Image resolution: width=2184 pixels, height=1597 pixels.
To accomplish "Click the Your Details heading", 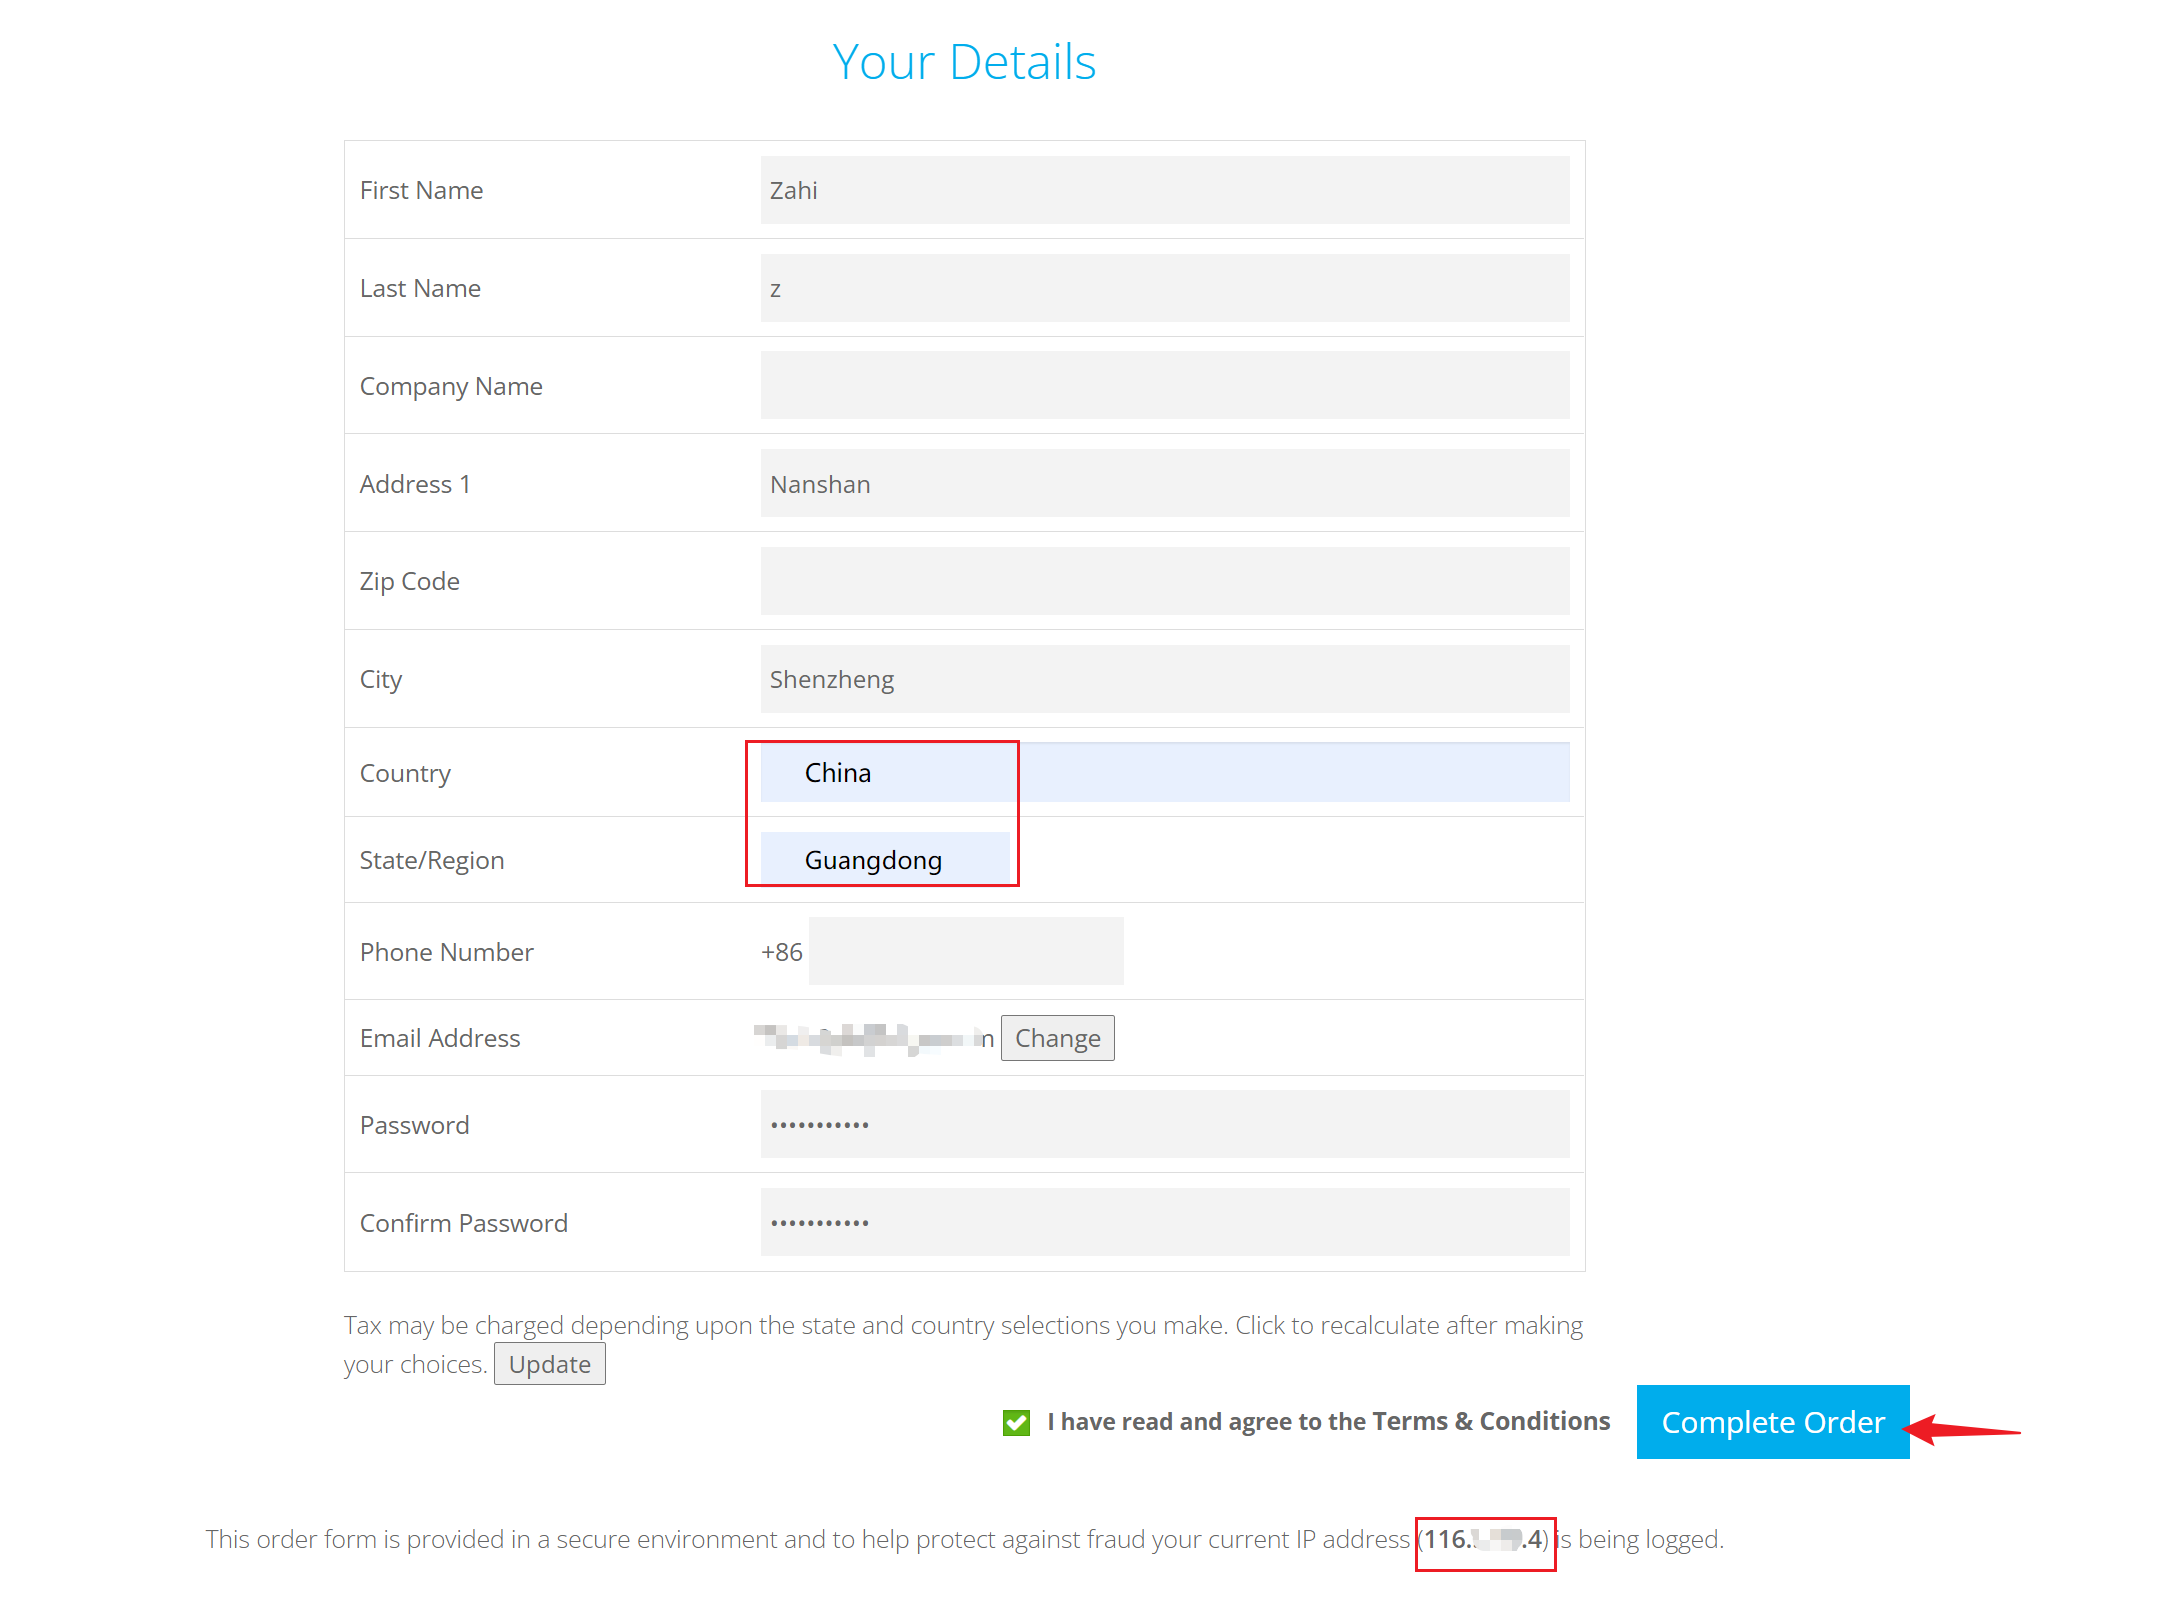I will (x=964, y=62).
